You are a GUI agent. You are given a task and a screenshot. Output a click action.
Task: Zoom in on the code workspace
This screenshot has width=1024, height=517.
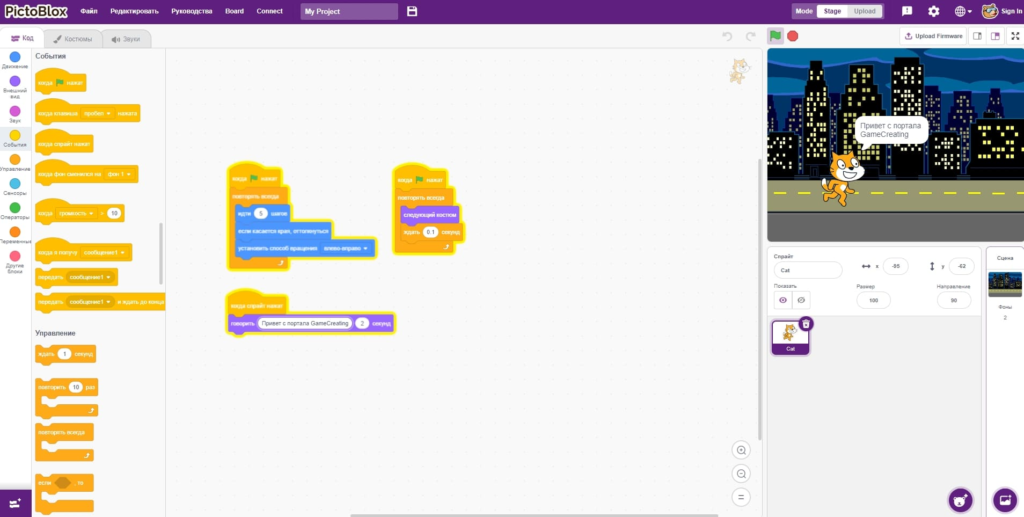[x=741, y=450]
